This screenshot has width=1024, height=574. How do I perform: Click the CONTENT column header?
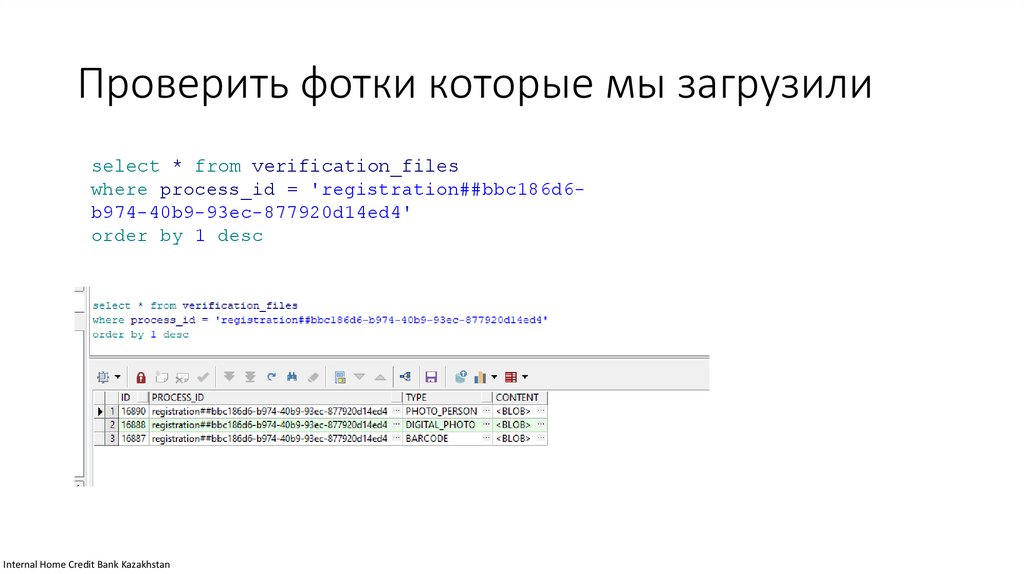tap(519, 397)
